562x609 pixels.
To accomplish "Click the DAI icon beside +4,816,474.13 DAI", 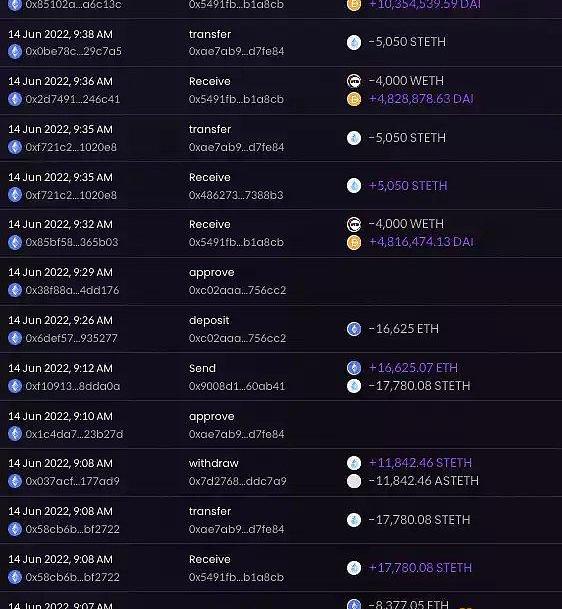I will click(x=354, y=242).
